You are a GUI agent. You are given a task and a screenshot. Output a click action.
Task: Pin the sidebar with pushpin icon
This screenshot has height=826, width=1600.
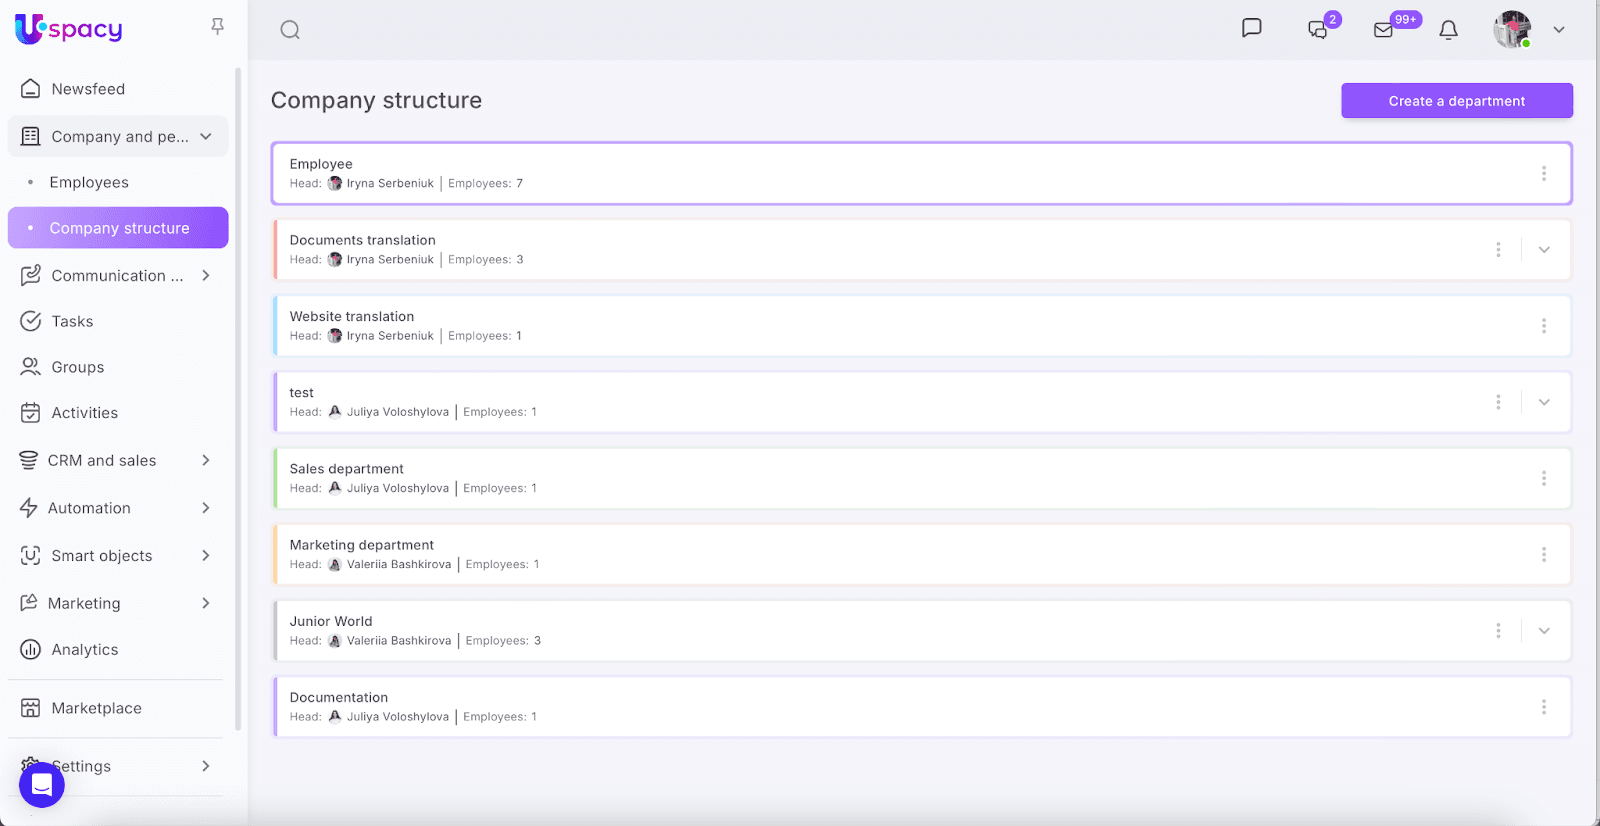[217, 27]
